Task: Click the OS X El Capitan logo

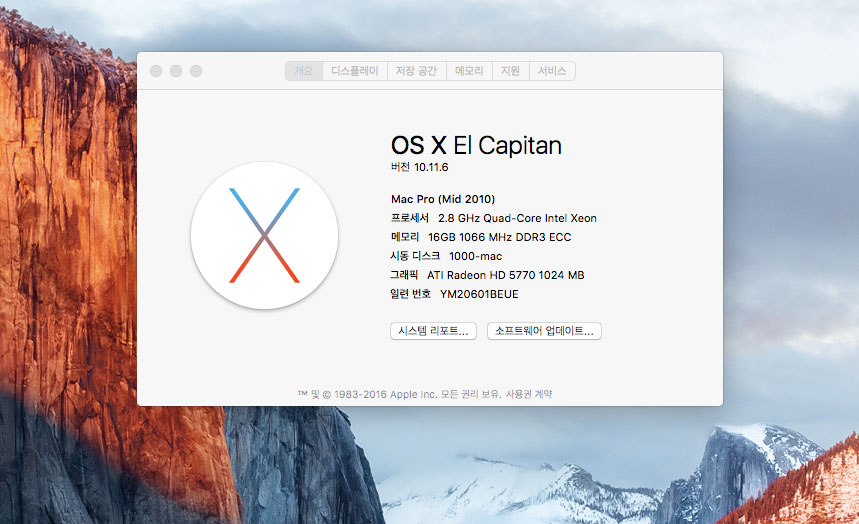Action: click(x=264, y=236)
